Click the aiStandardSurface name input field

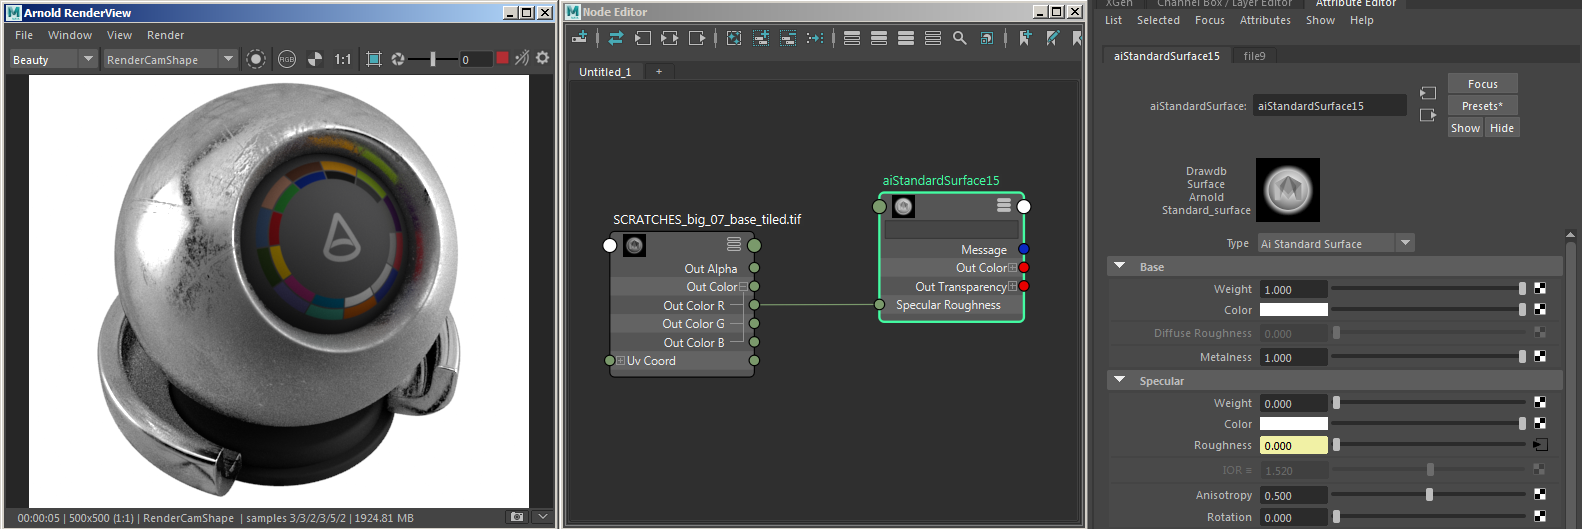pos(1329,106)
